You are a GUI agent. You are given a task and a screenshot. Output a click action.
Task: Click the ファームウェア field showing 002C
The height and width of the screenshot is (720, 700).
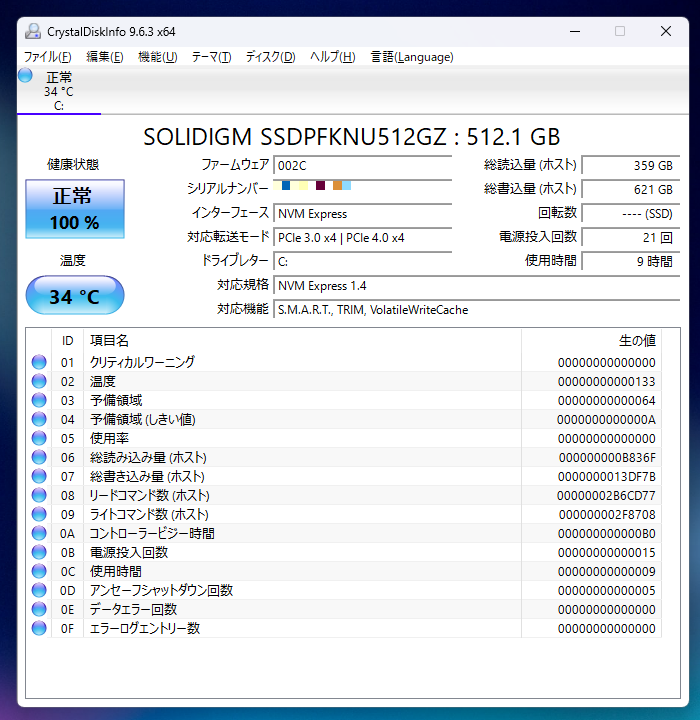(x=362, y=165)
